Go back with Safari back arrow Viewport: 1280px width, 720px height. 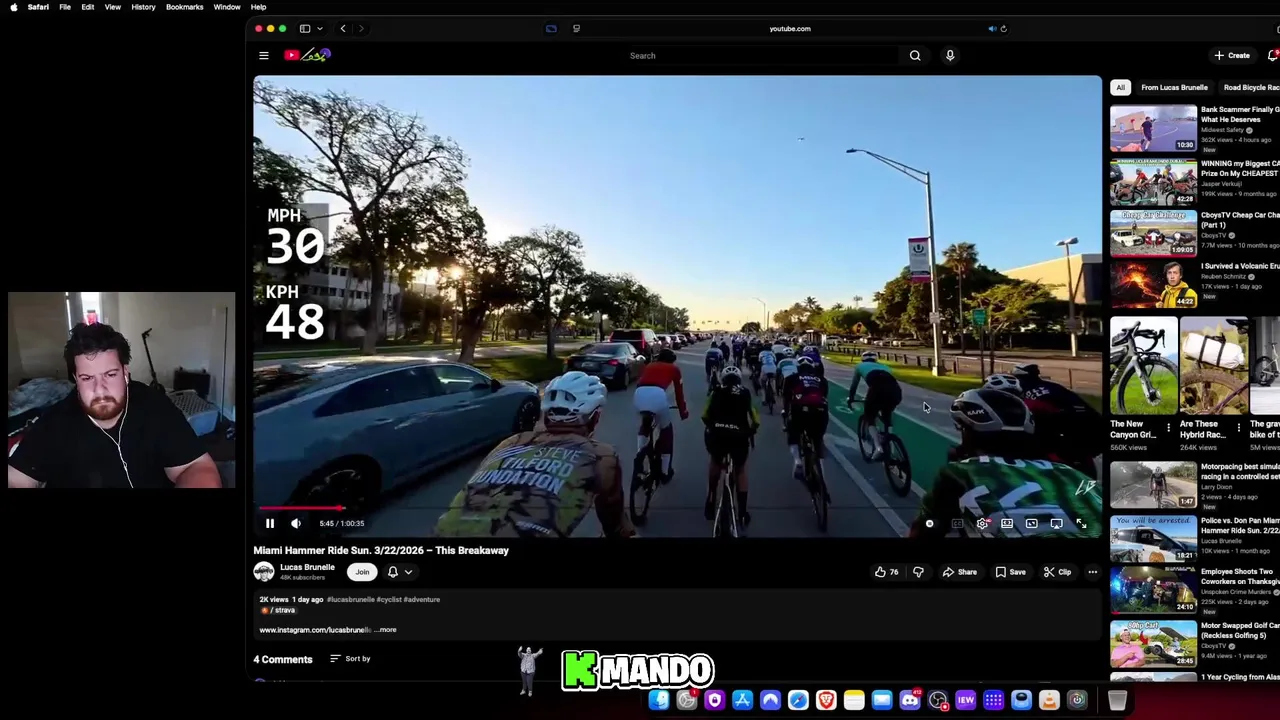coord(343,29)
